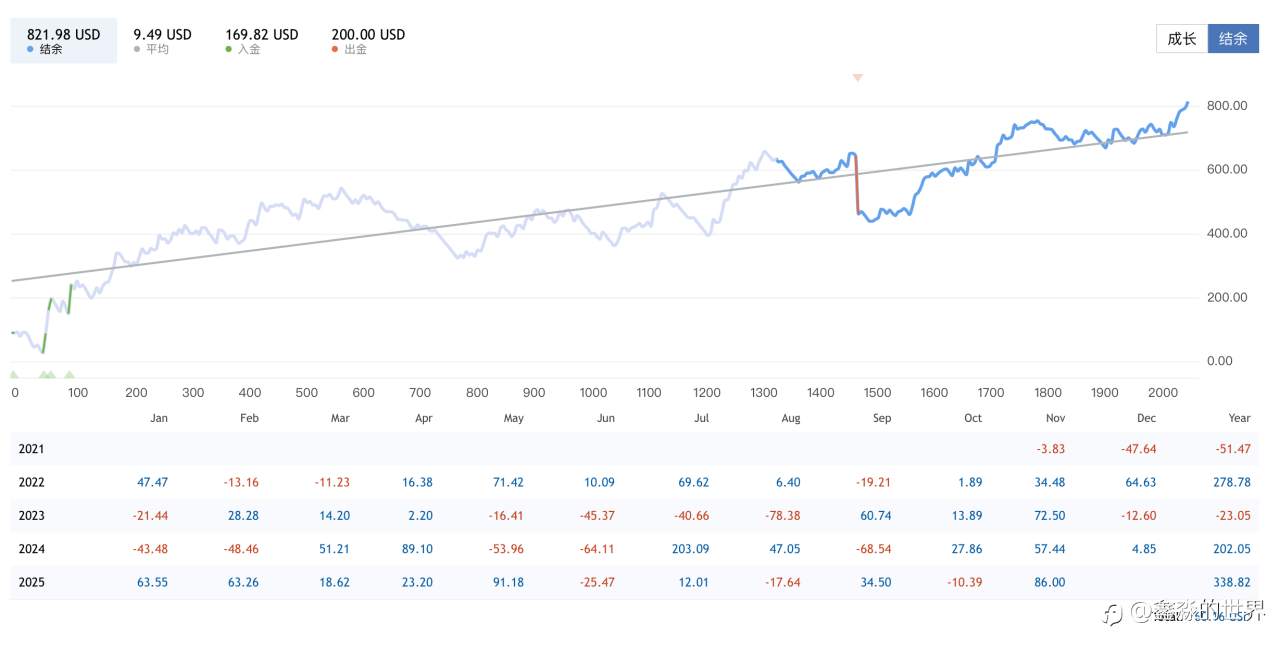Viewport: 1280px width, 648px height.
Task: Click the red withdrawal triangle marker above chart
Action: tap(857, 77)
